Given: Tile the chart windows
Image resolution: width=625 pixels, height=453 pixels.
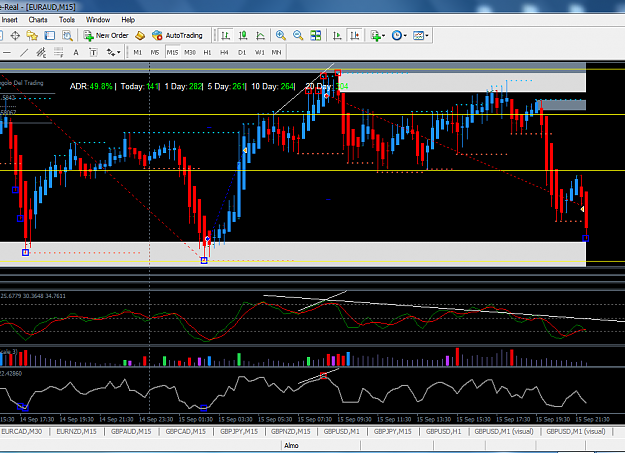Looking at the screenshot, I should (x=315, y=35).
